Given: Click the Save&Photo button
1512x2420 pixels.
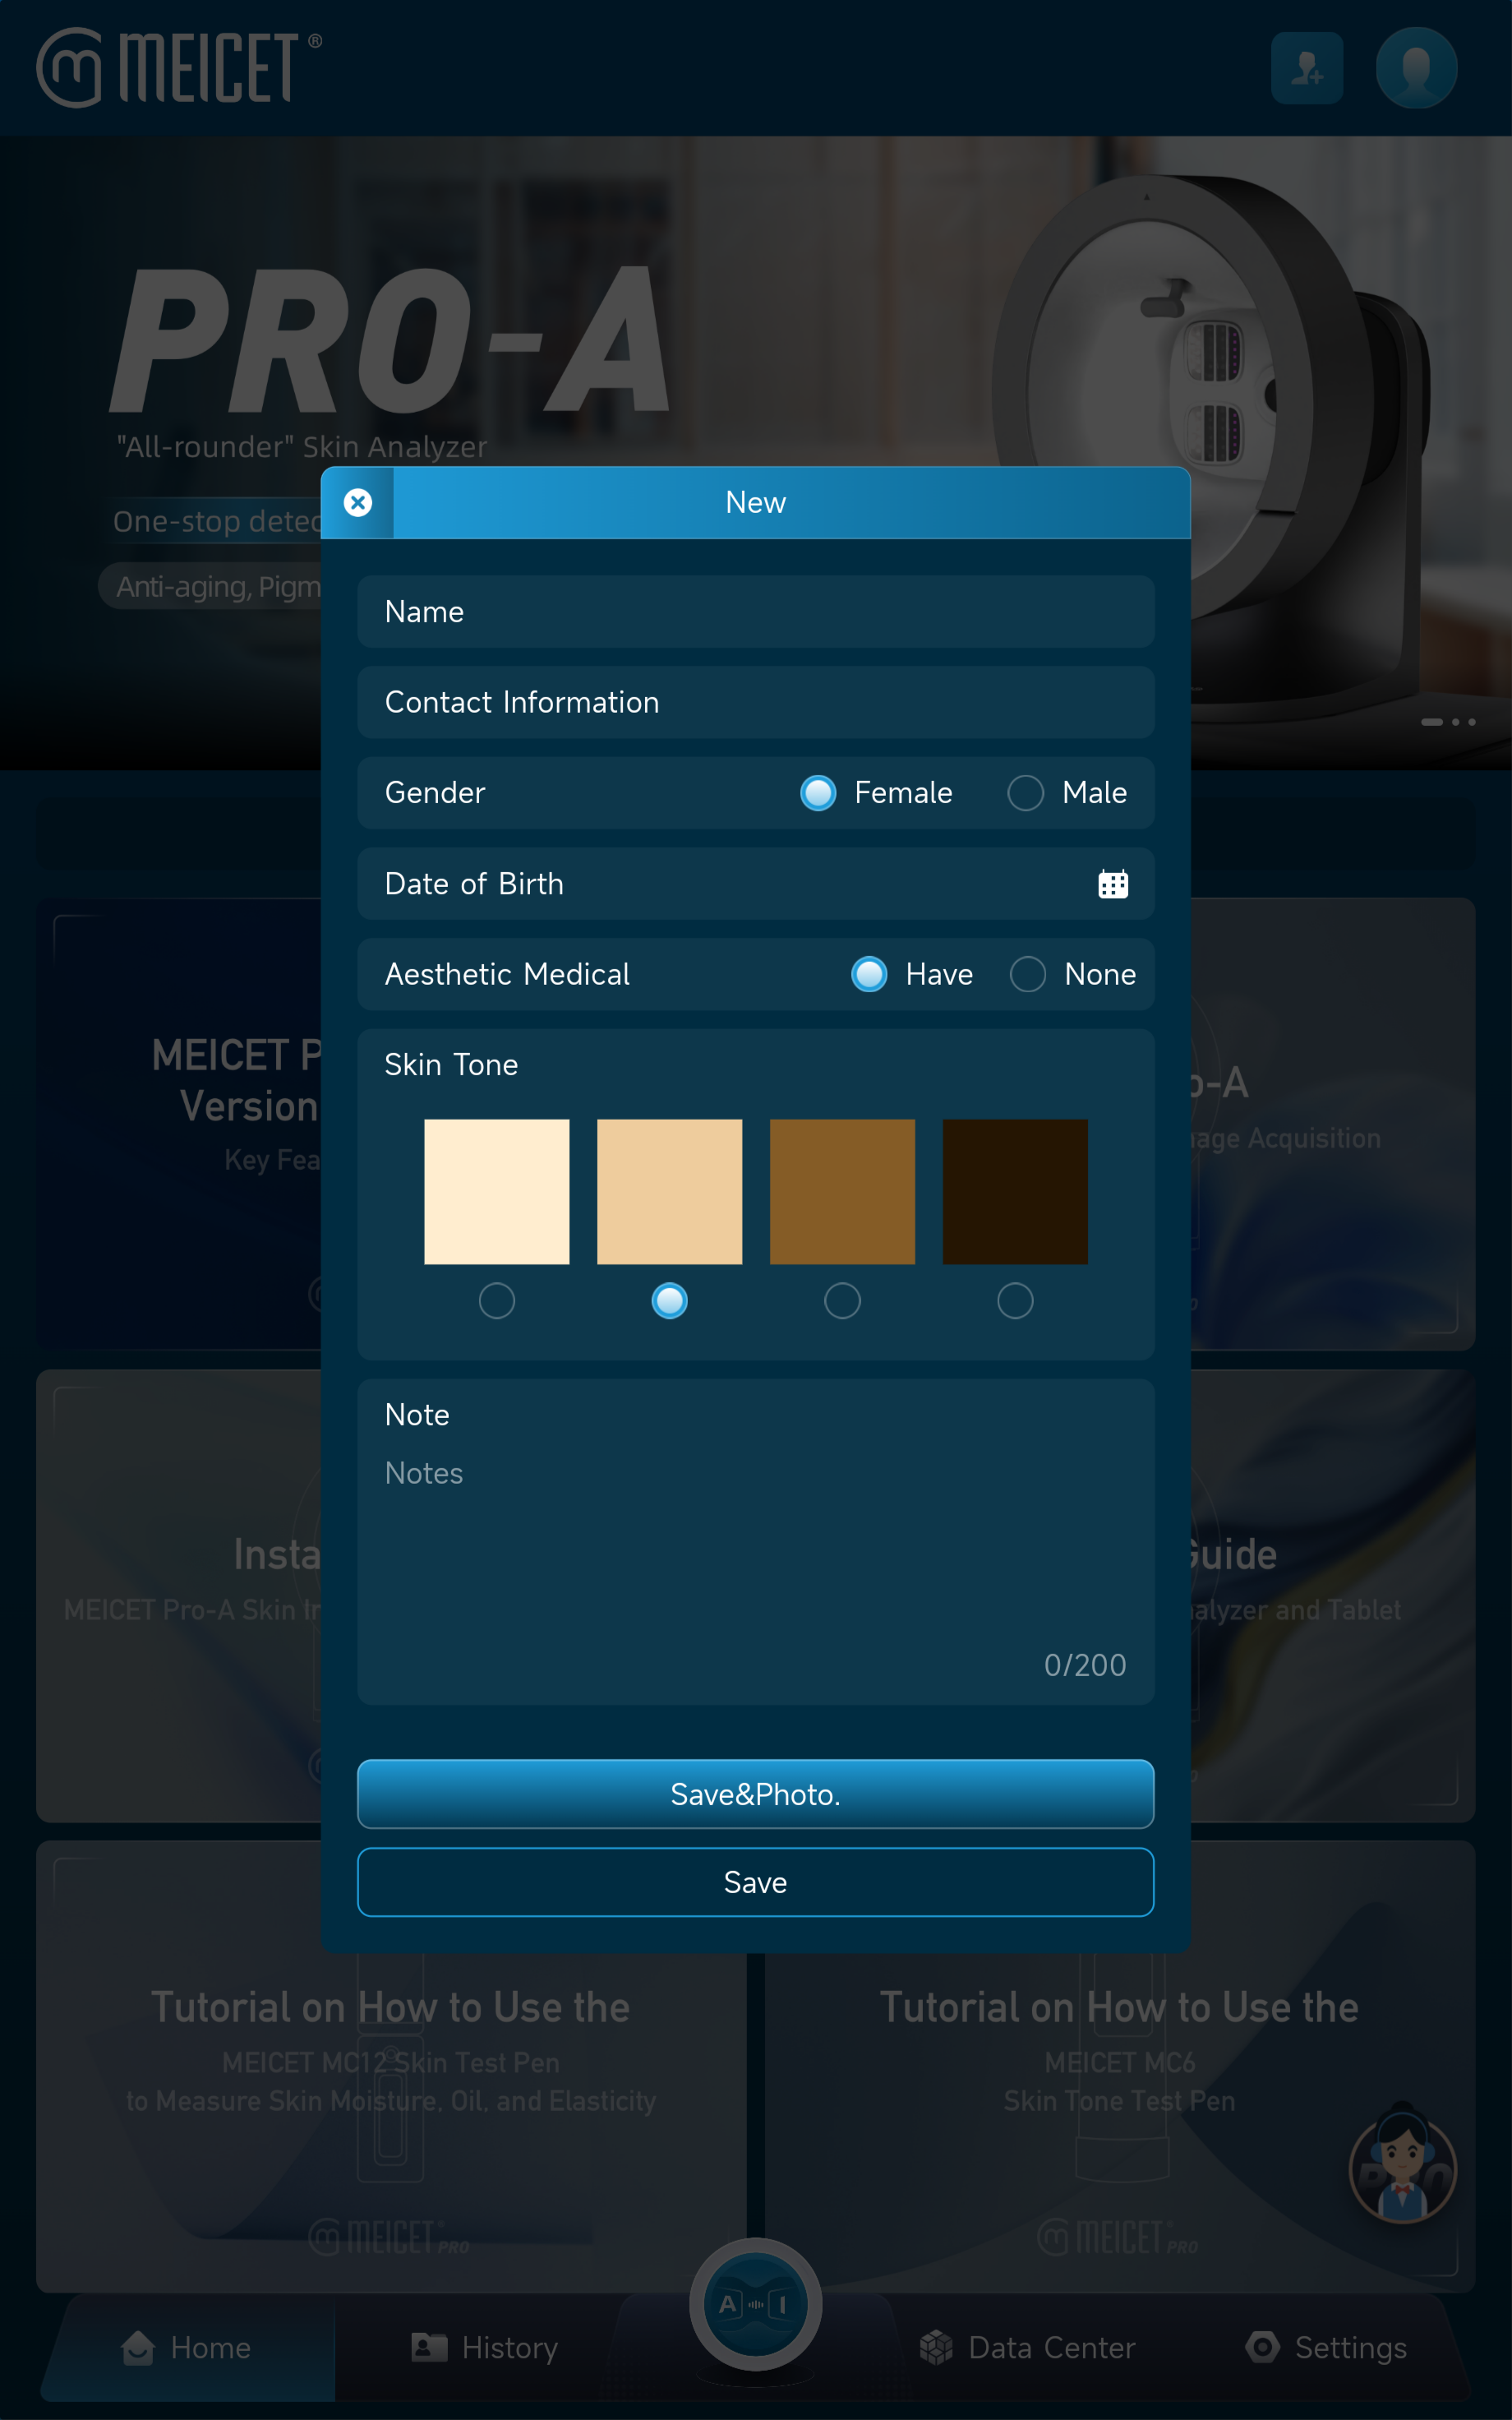Looking at the screenshot, I should tap(756, 1794).
